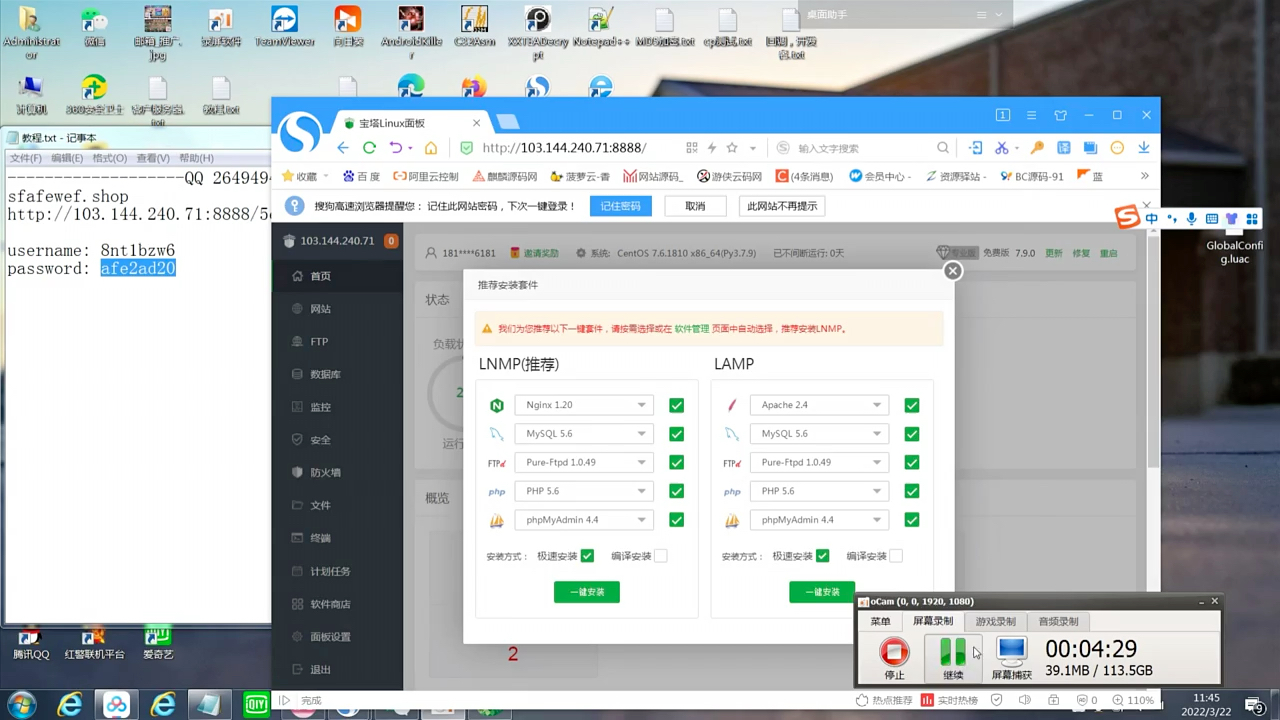
Task: Reload the page with the refresh icon
Action: tap(369, 148)
